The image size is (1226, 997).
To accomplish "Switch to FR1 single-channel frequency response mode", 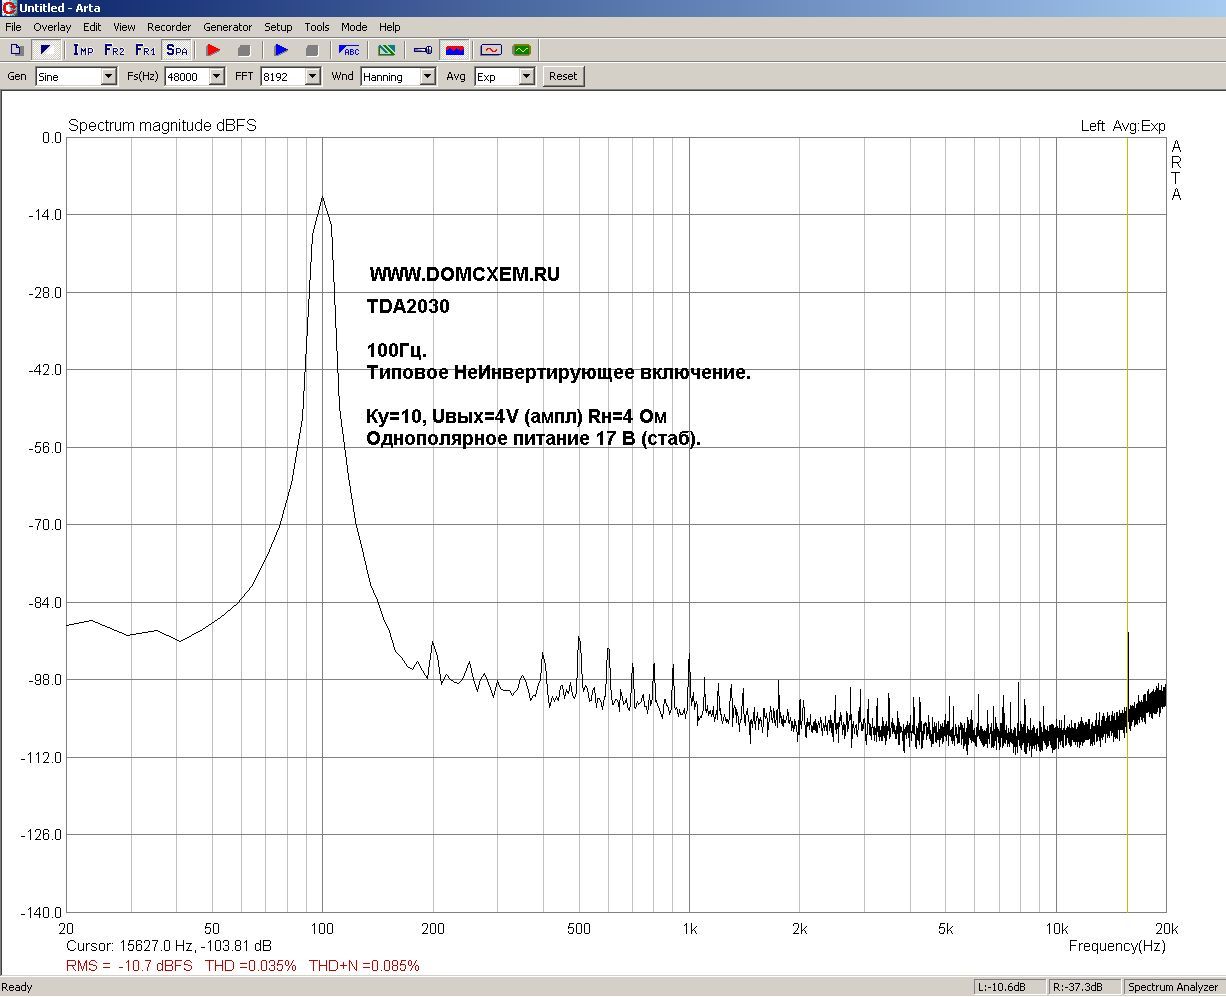I will click(145, 49).
